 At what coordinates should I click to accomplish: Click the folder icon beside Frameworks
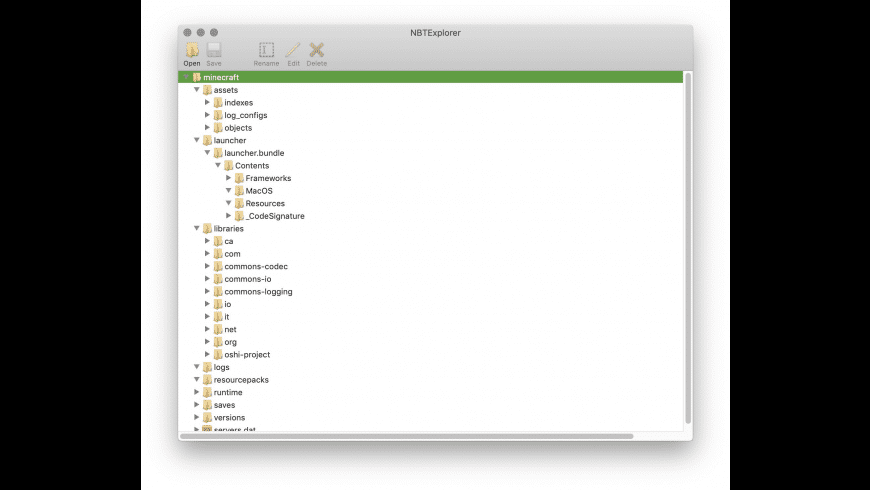point(239,178)
